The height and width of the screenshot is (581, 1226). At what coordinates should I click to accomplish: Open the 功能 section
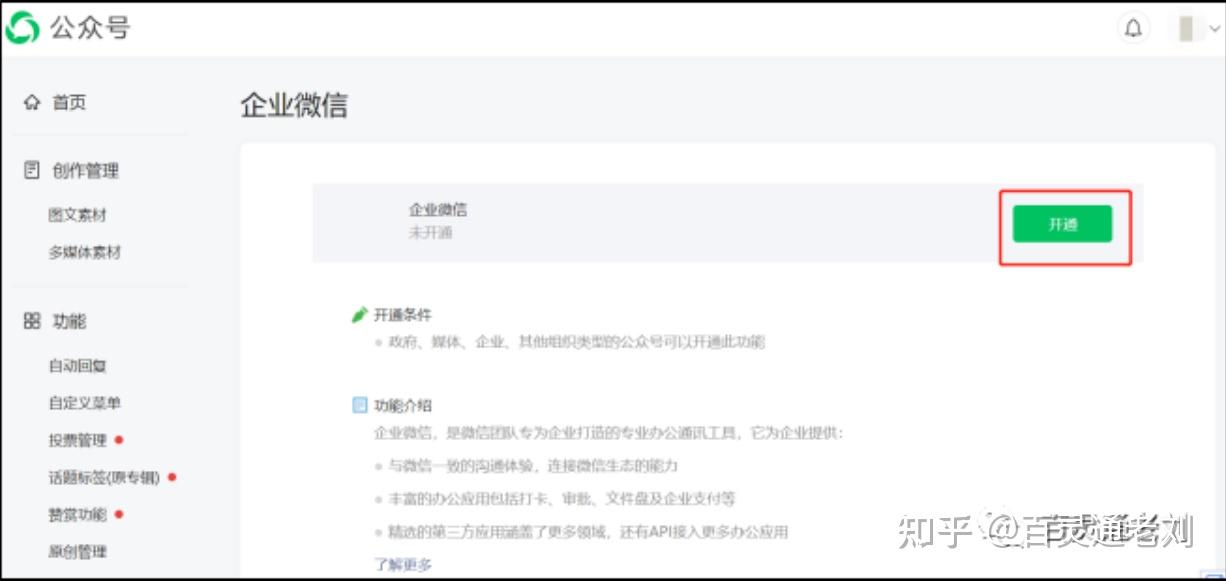69,321
